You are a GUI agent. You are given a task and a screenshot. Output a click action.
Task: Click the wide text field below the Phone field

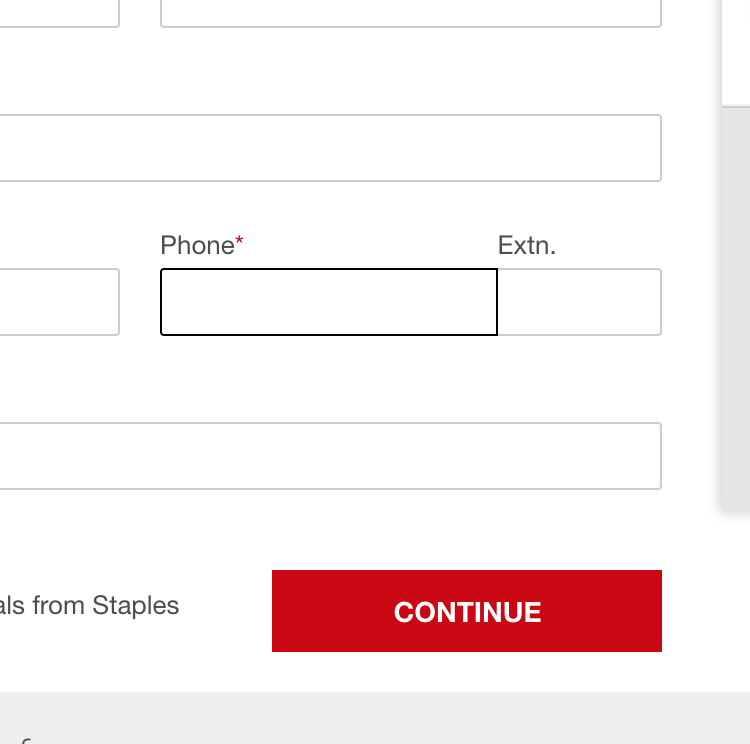[330, 456]
